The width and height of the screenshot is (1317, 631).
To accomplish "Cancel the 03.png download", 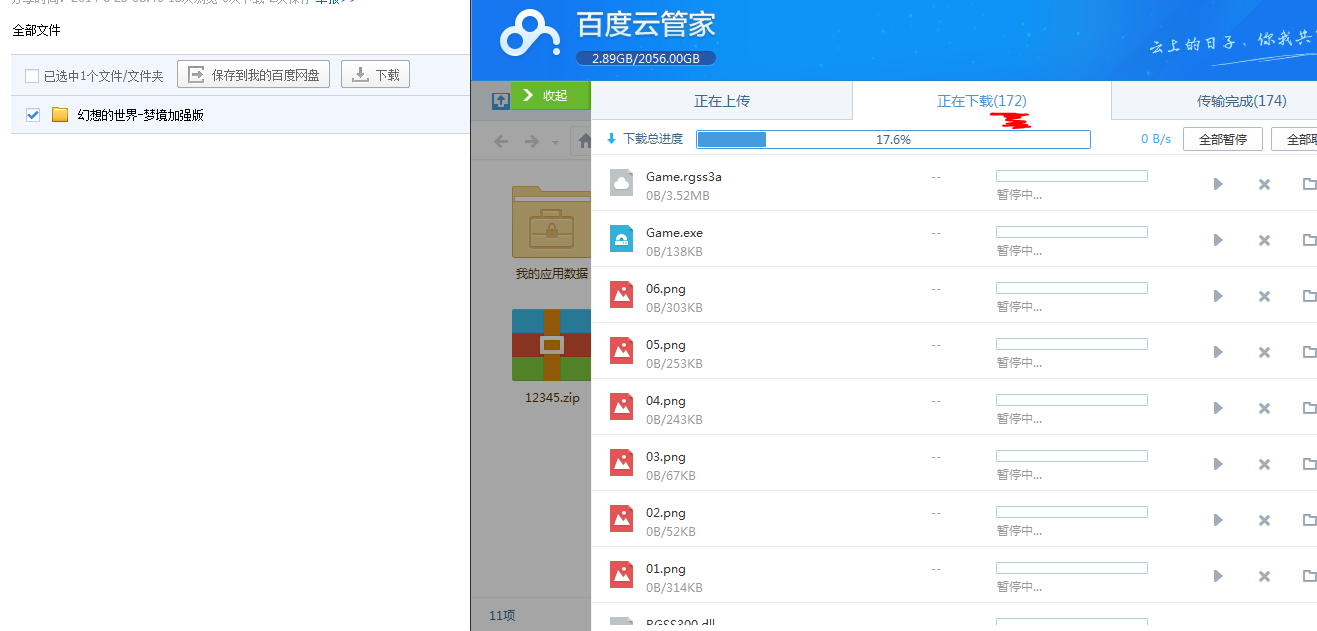I will tap(1264, 464).
